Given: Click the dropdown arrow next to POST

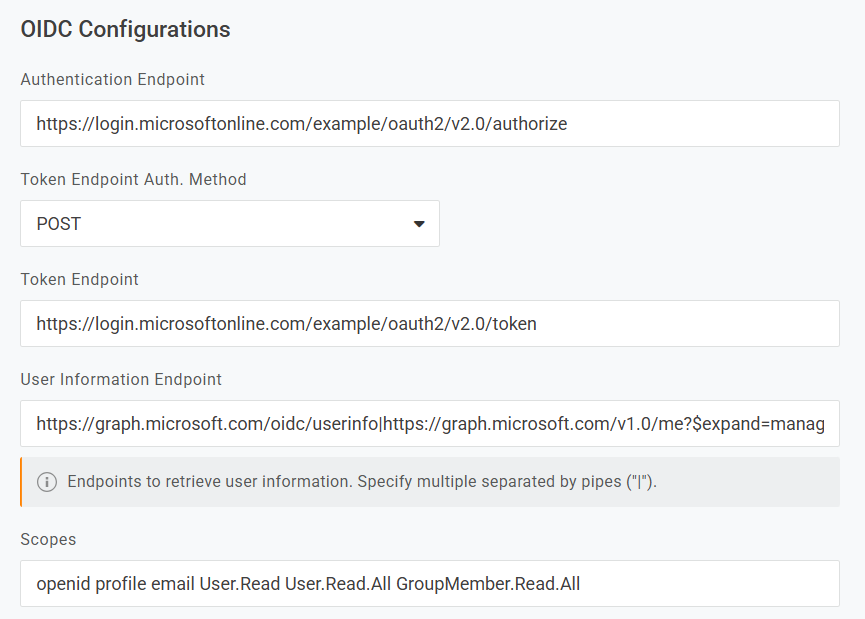Looking at the screenshot, I should click(419, 224).
